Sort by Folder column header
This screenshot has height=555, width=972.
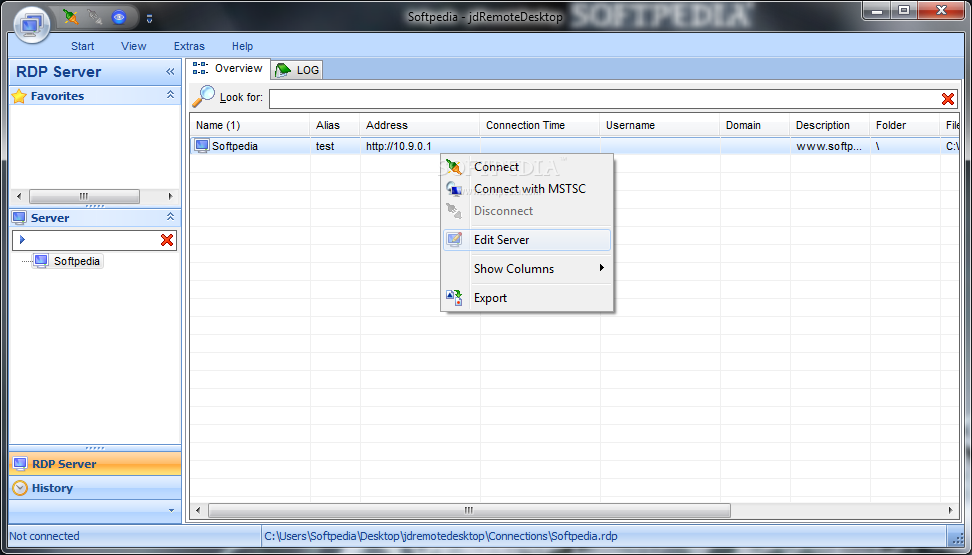pos(904,125)
